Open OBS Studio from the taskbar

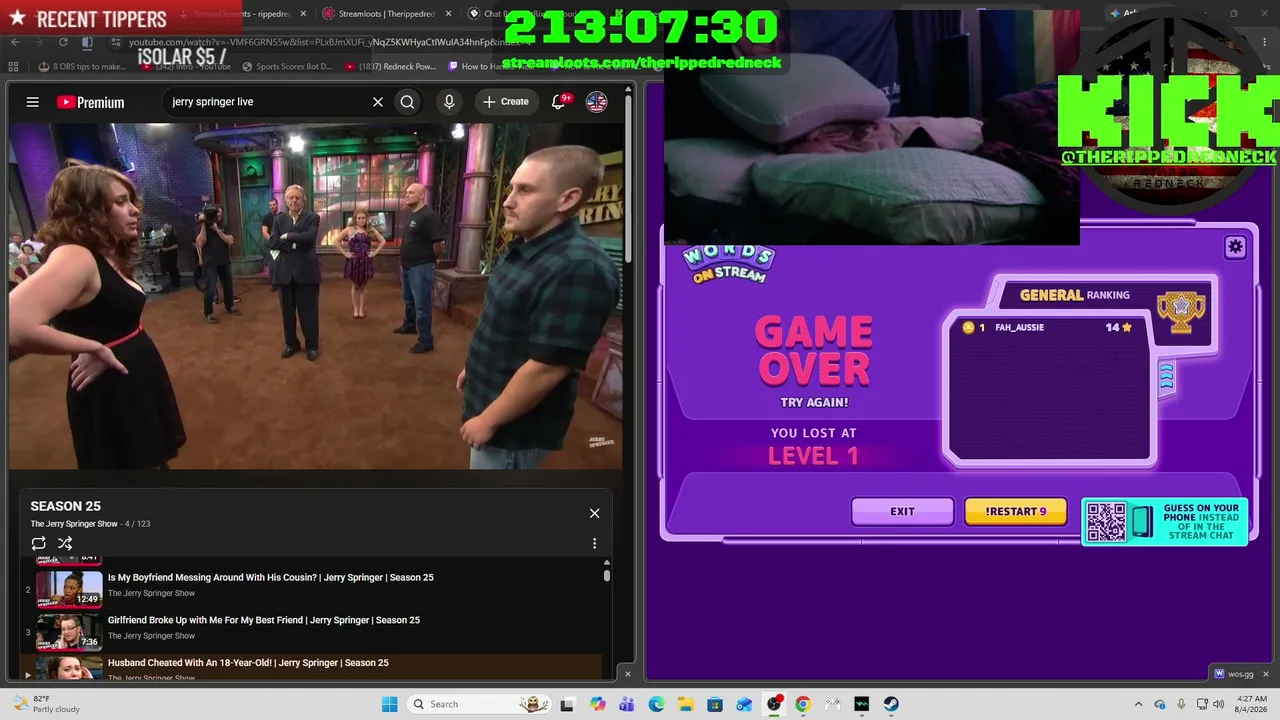click(774, 704)
